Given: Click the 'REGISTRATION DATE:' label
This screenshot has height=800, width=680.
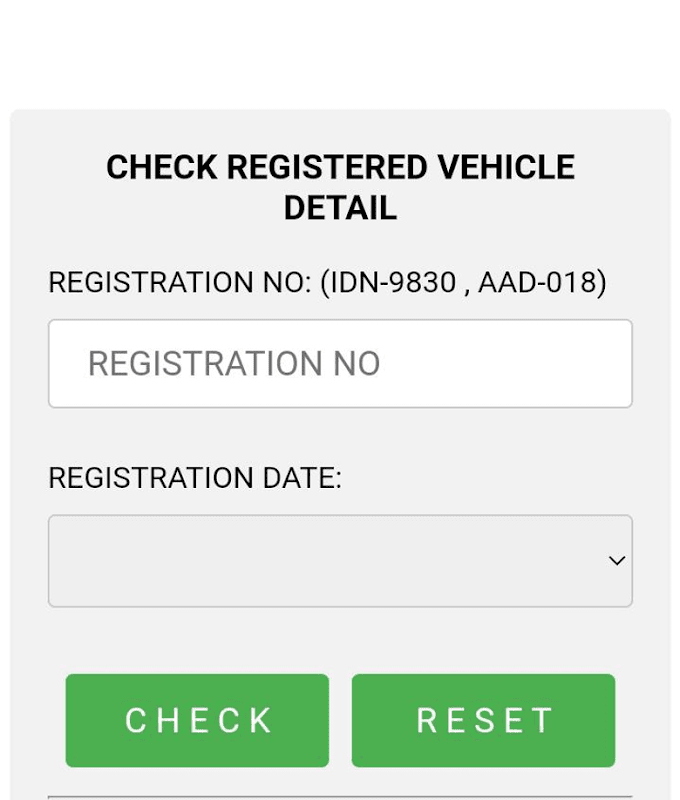Looking at the screenshot, I should [195, 478].
